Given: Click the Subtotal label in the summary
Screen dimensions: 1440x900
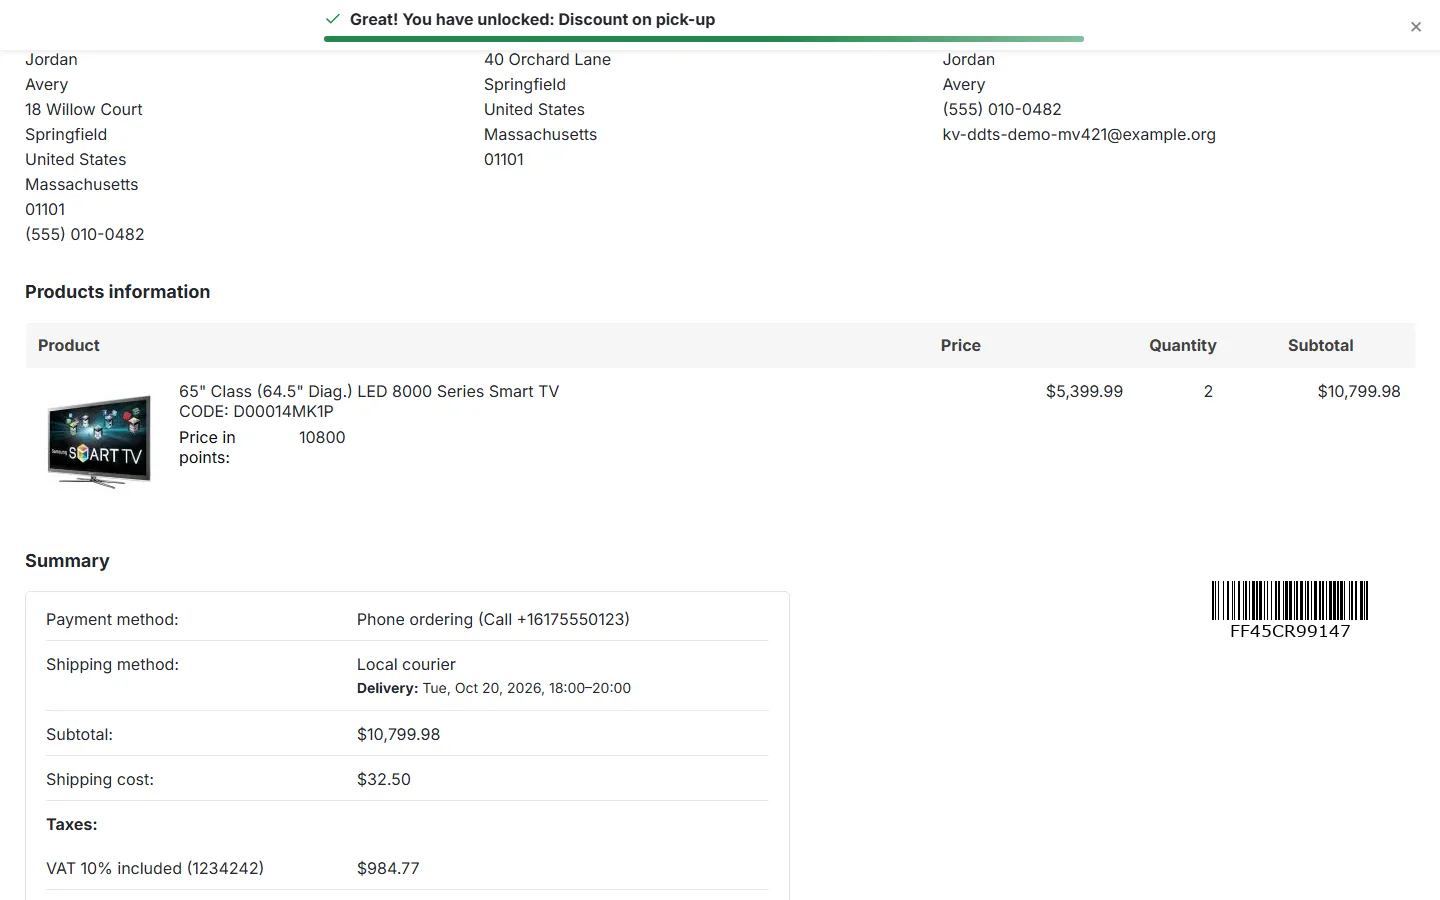Looking at the screenshot, I should (79, 734).
